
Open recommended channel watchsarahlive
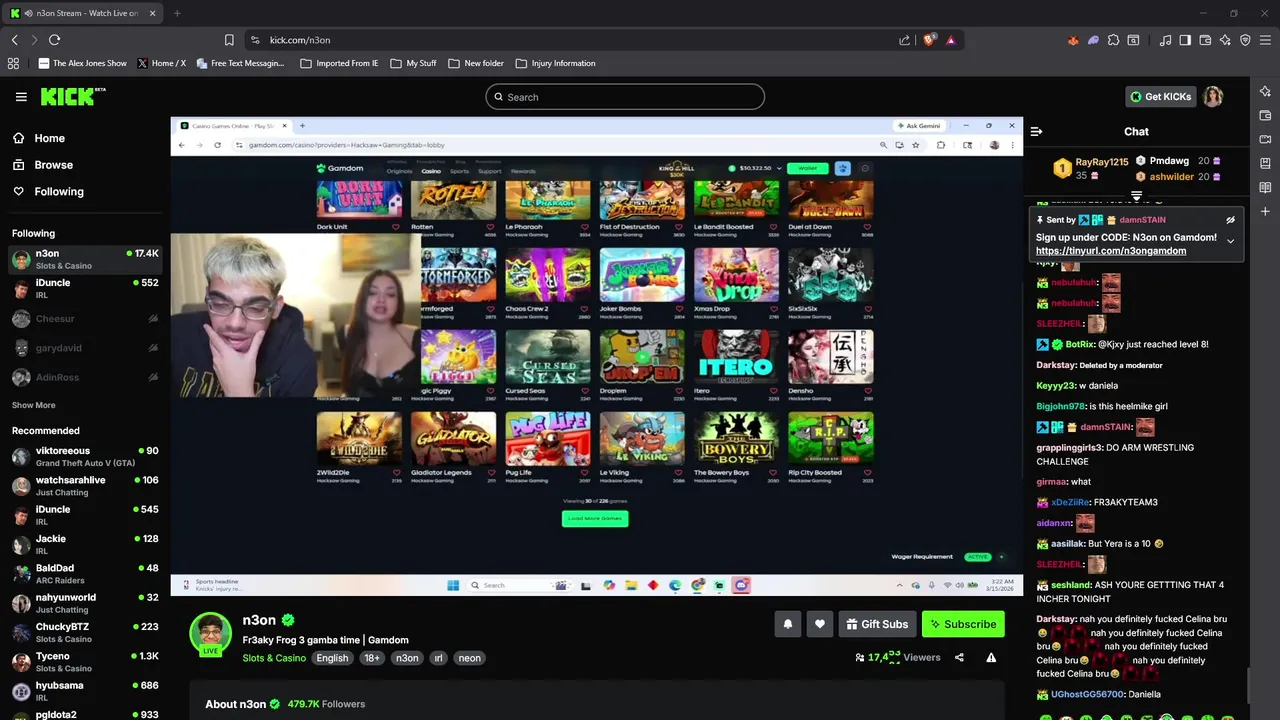coord(85,486)
